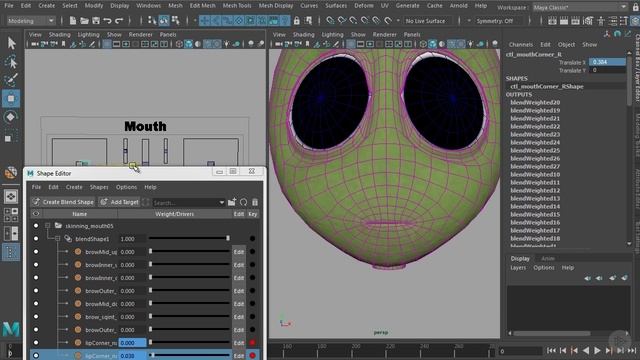Open Shapes menu in Shape Editor

point(99,187)
